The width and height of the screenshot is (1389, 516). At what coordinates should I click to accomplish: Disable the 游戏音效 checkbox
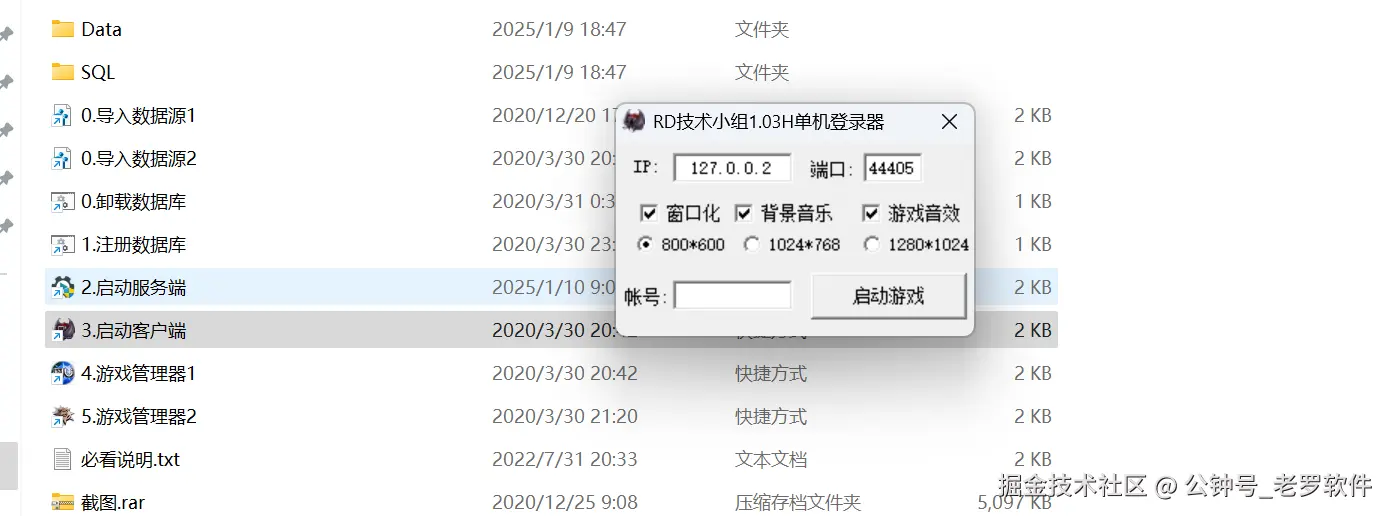(870, 213)
